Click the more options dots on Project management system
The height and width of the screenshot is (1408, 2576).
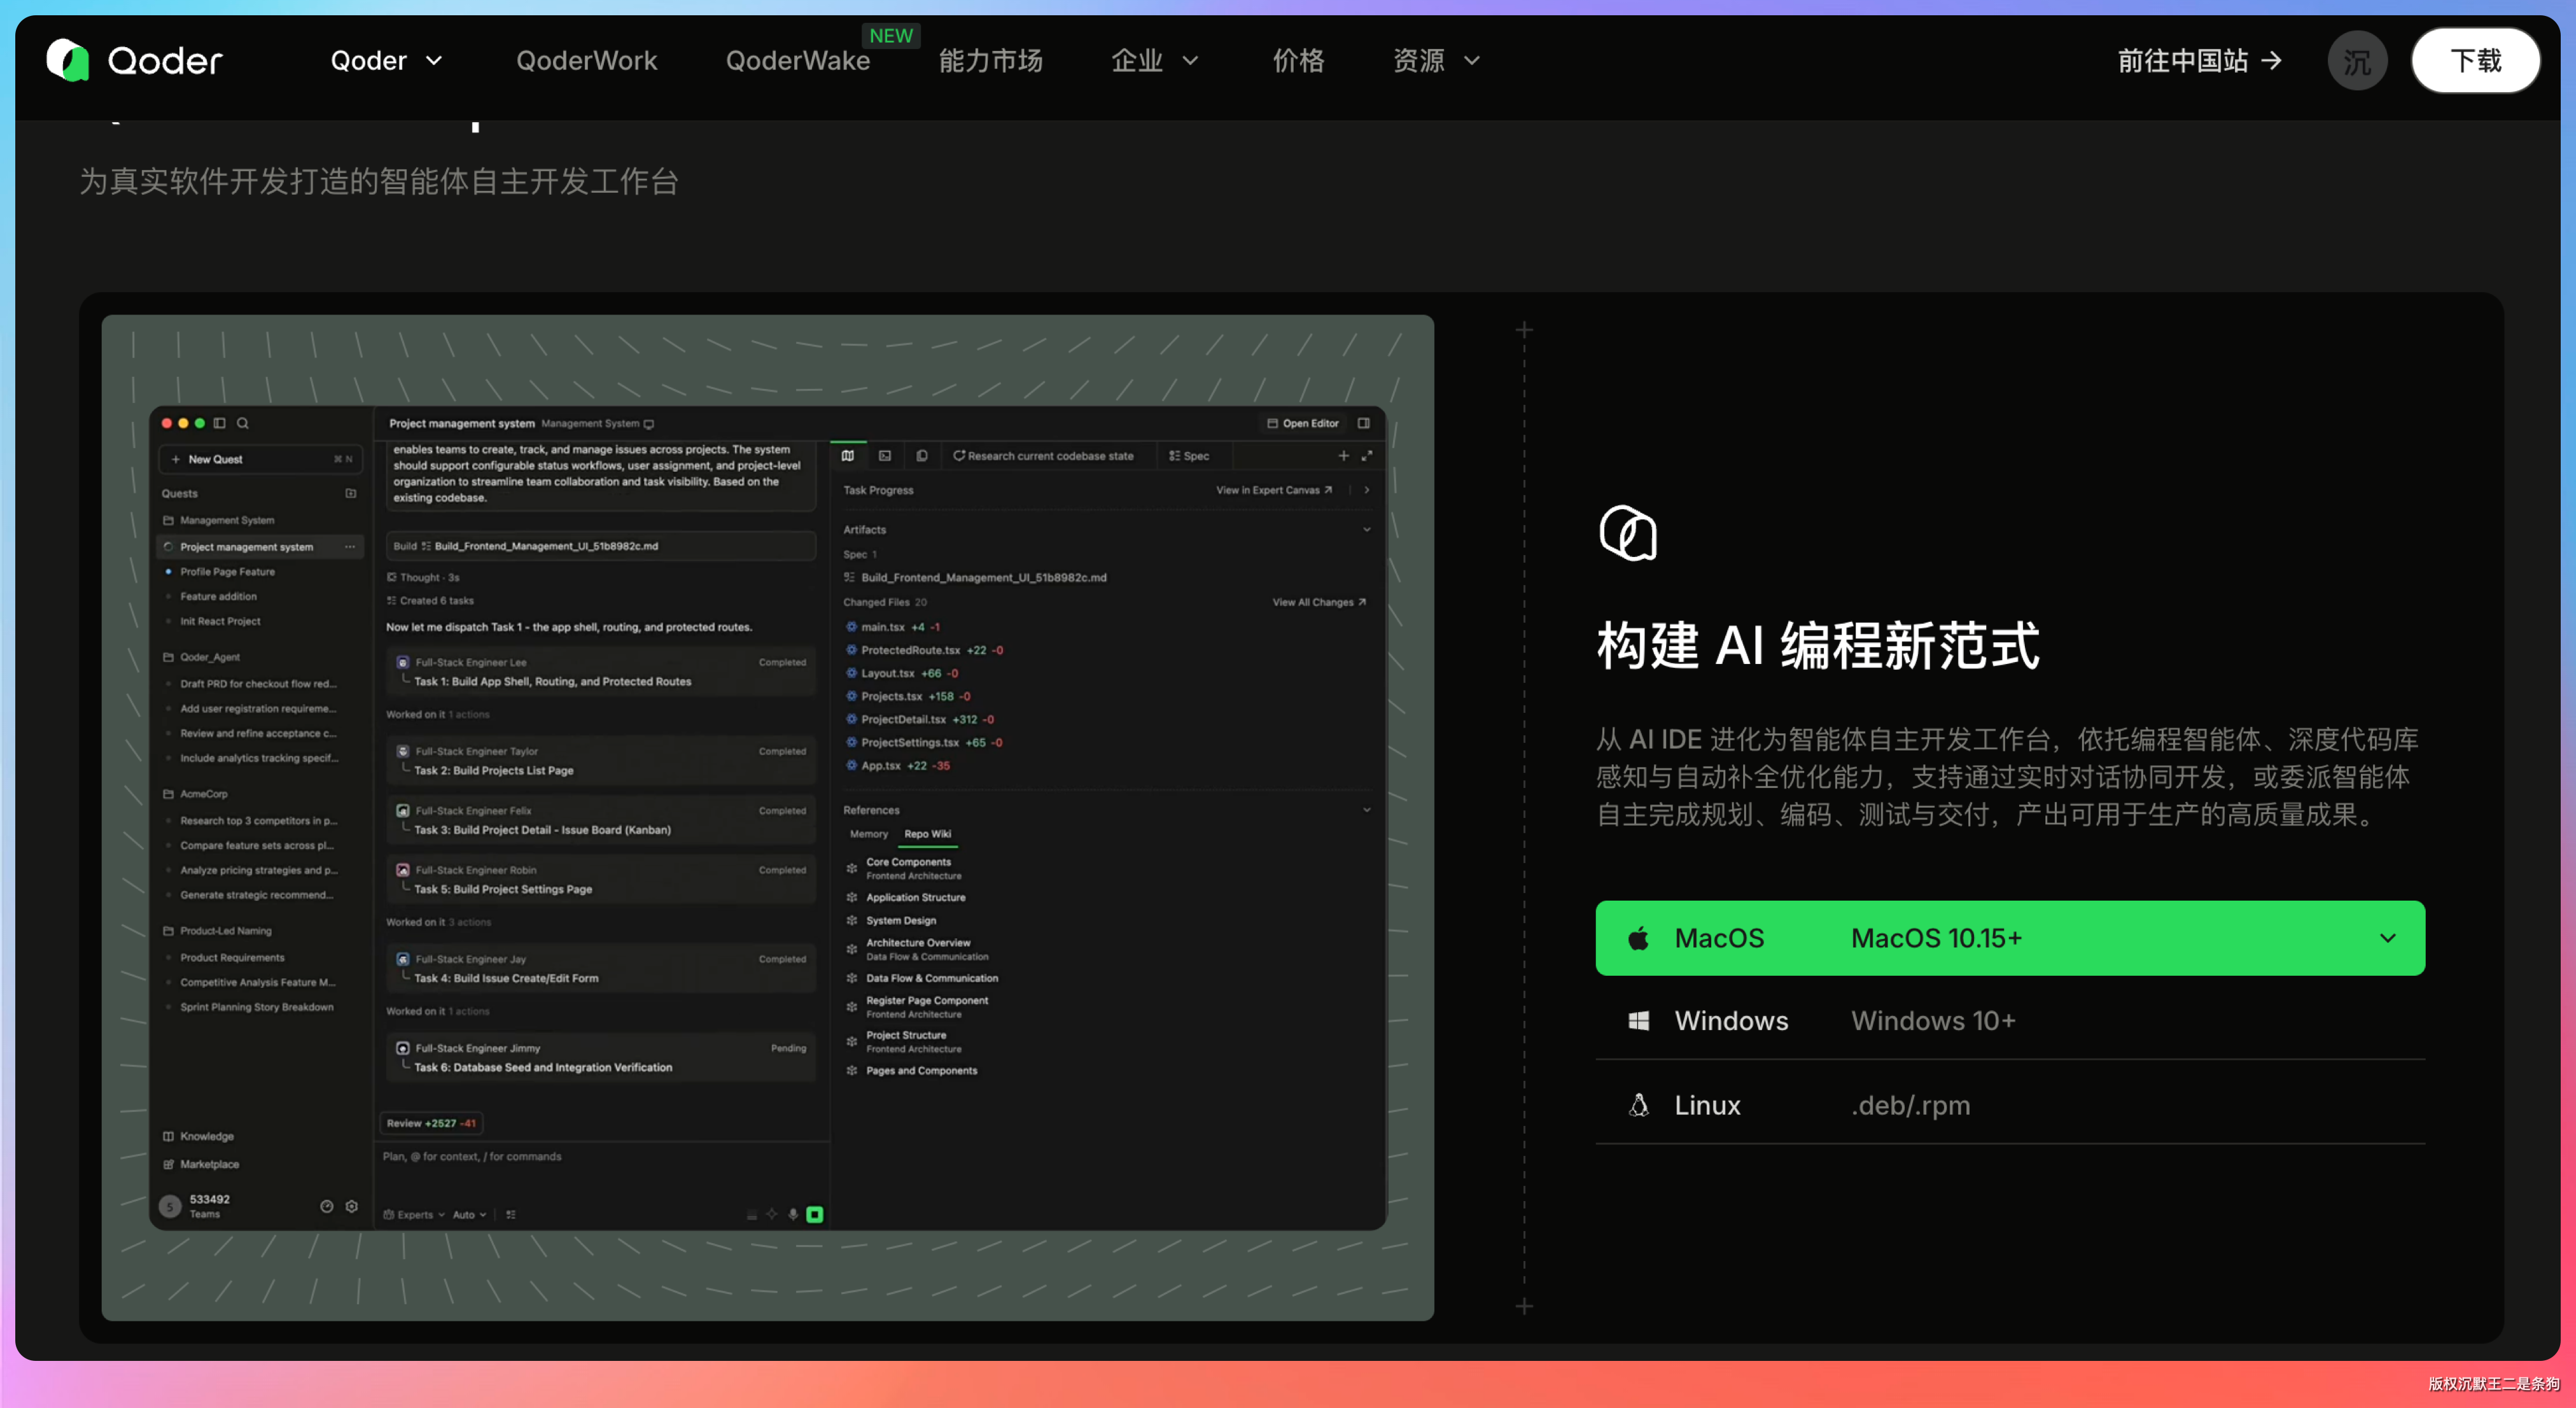tap(350, 547)
